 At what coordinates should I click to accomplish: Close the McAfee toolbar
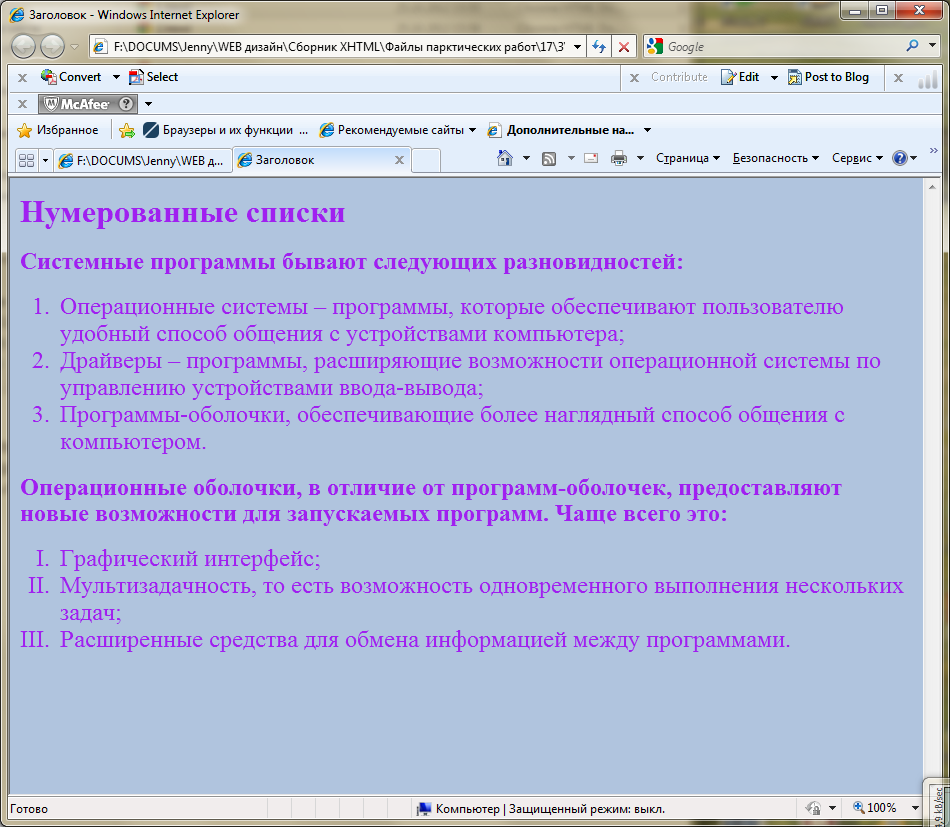(x=22, y=104)
